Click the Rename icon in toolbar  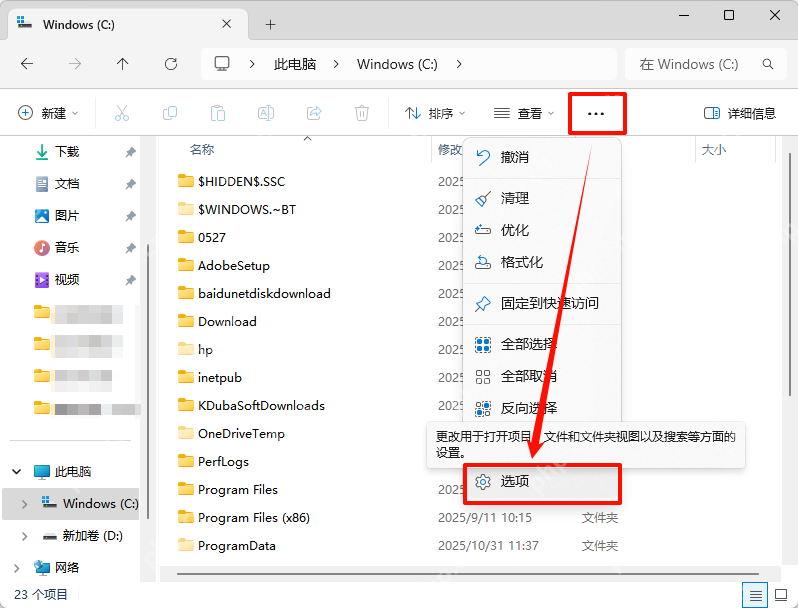tap(266, 113)
